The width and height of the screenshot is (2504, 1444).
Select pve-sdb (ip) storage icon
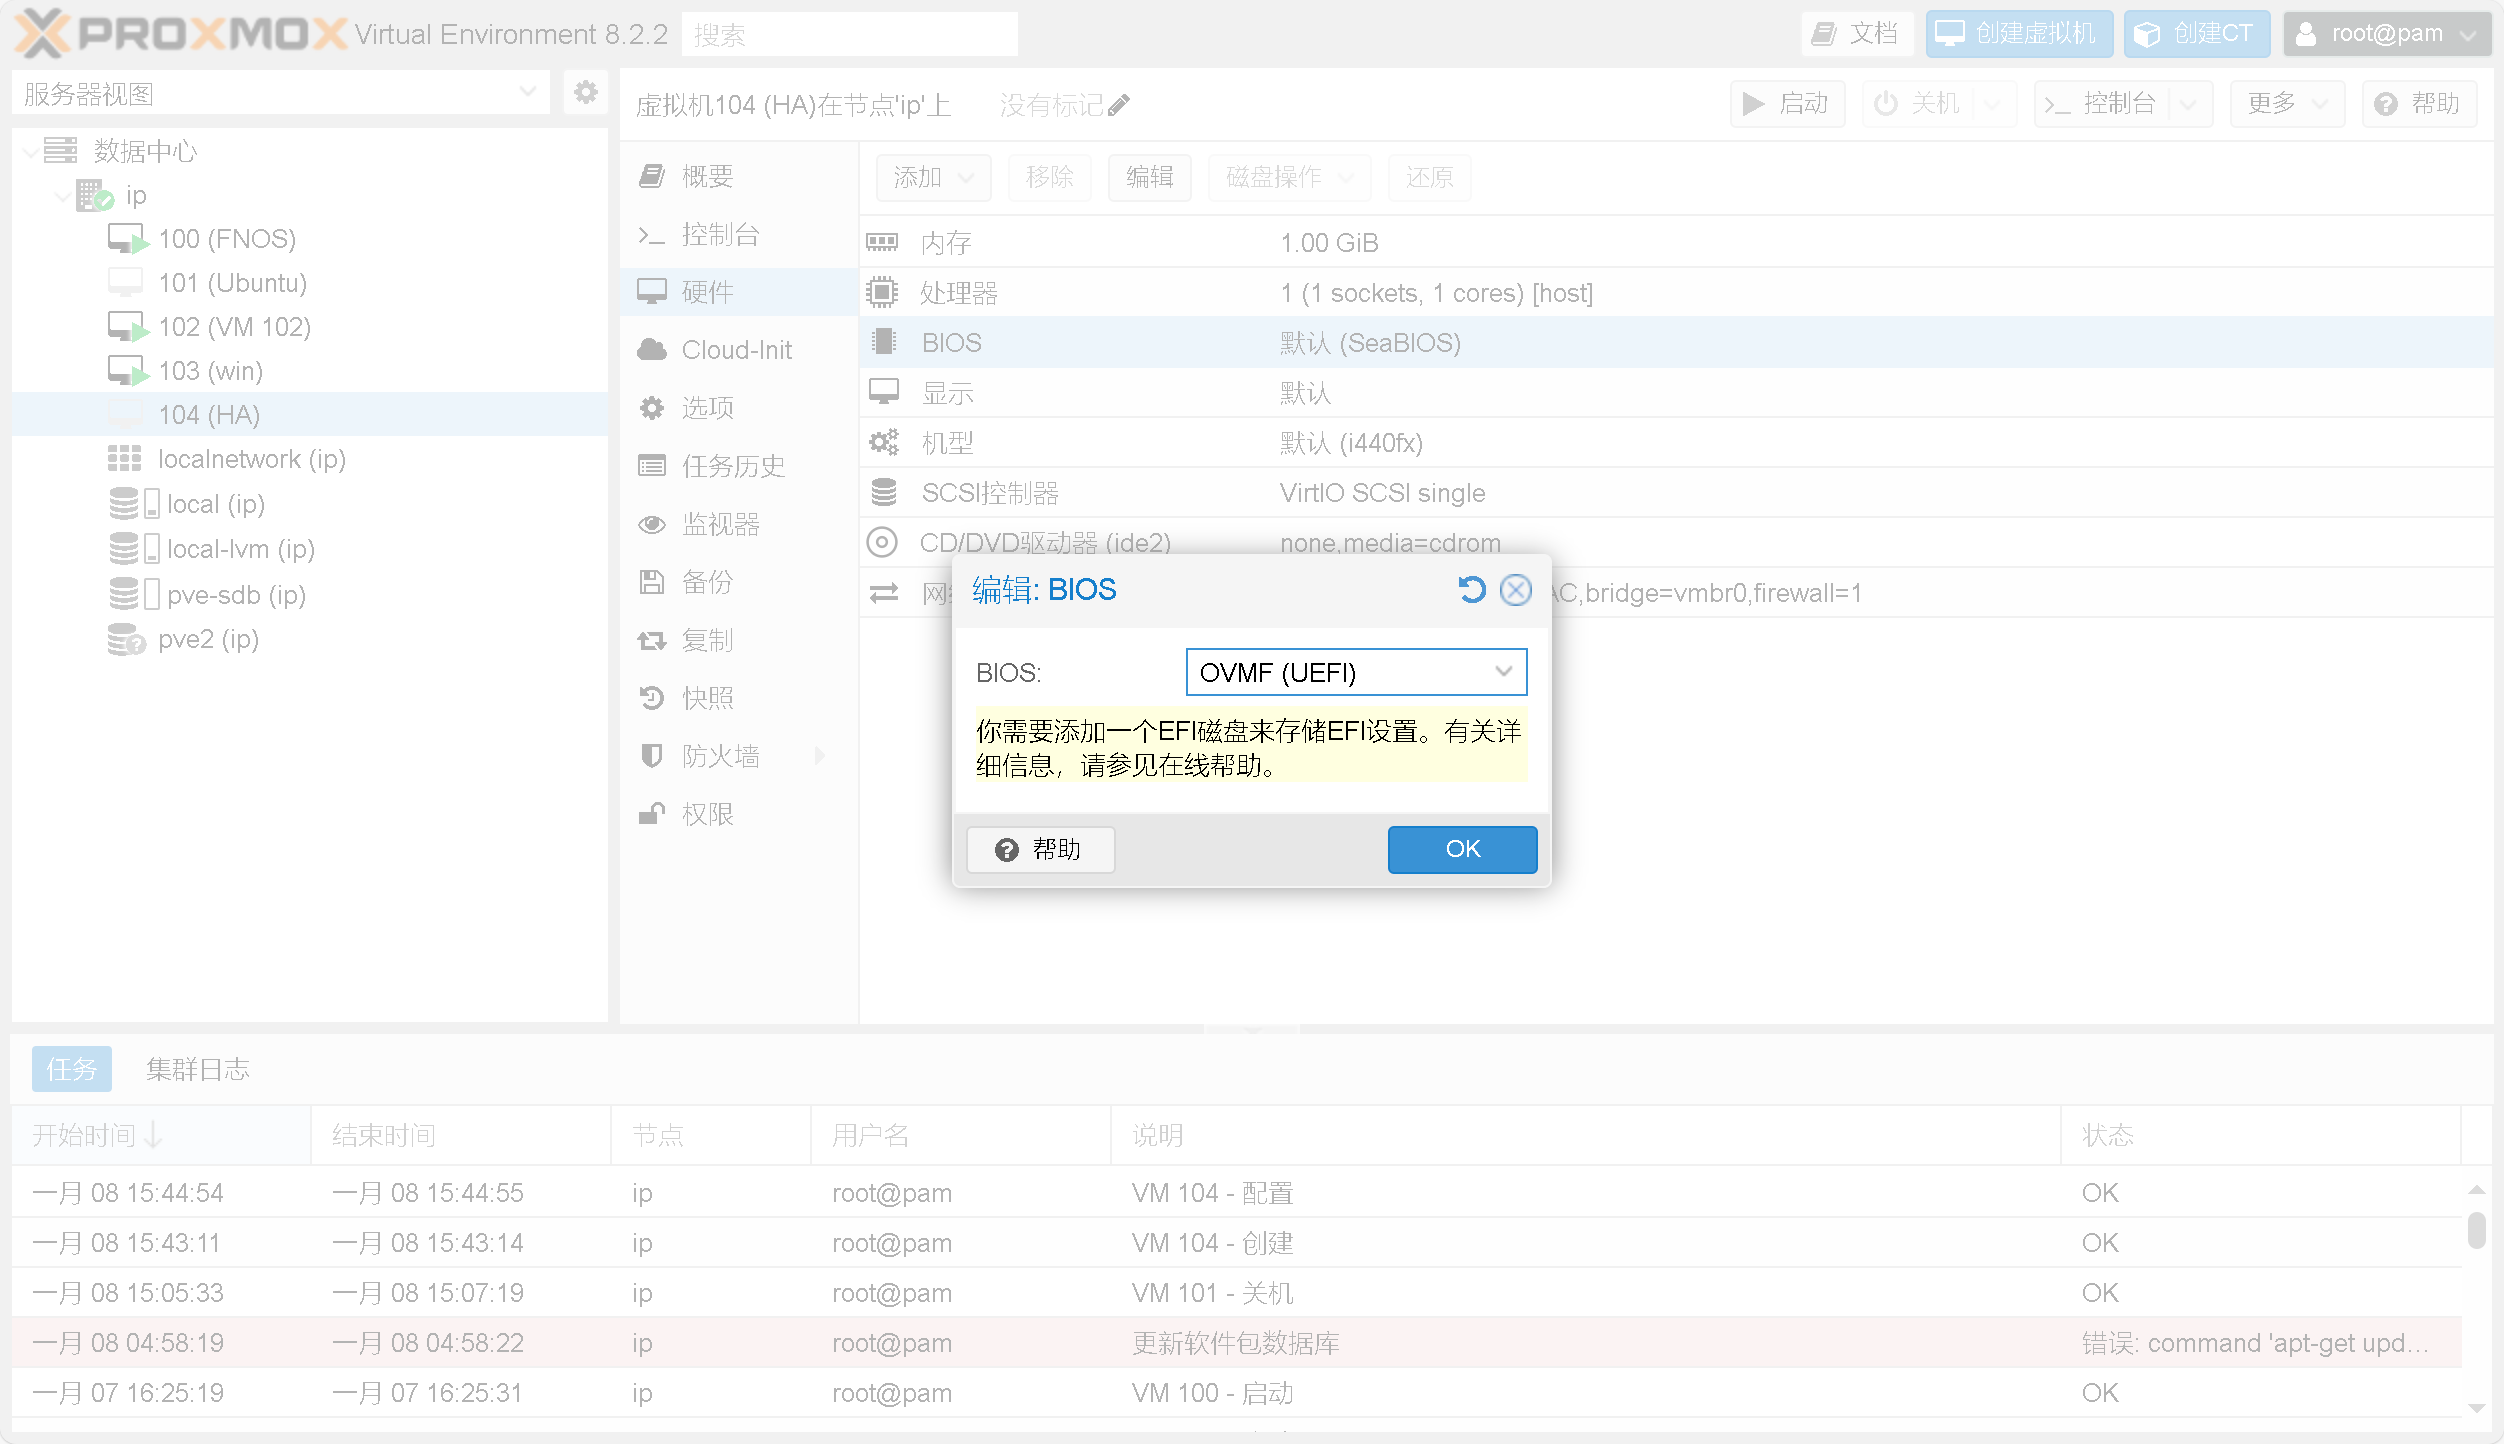click(x=133, y=594)
